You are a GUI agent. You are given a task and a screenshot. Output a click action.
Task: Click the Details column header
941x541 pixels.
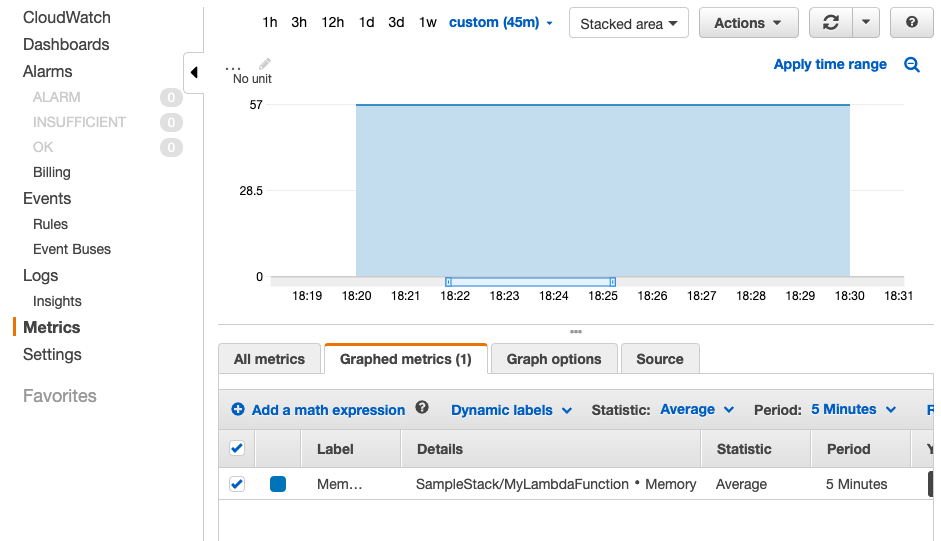click(440, 449)
